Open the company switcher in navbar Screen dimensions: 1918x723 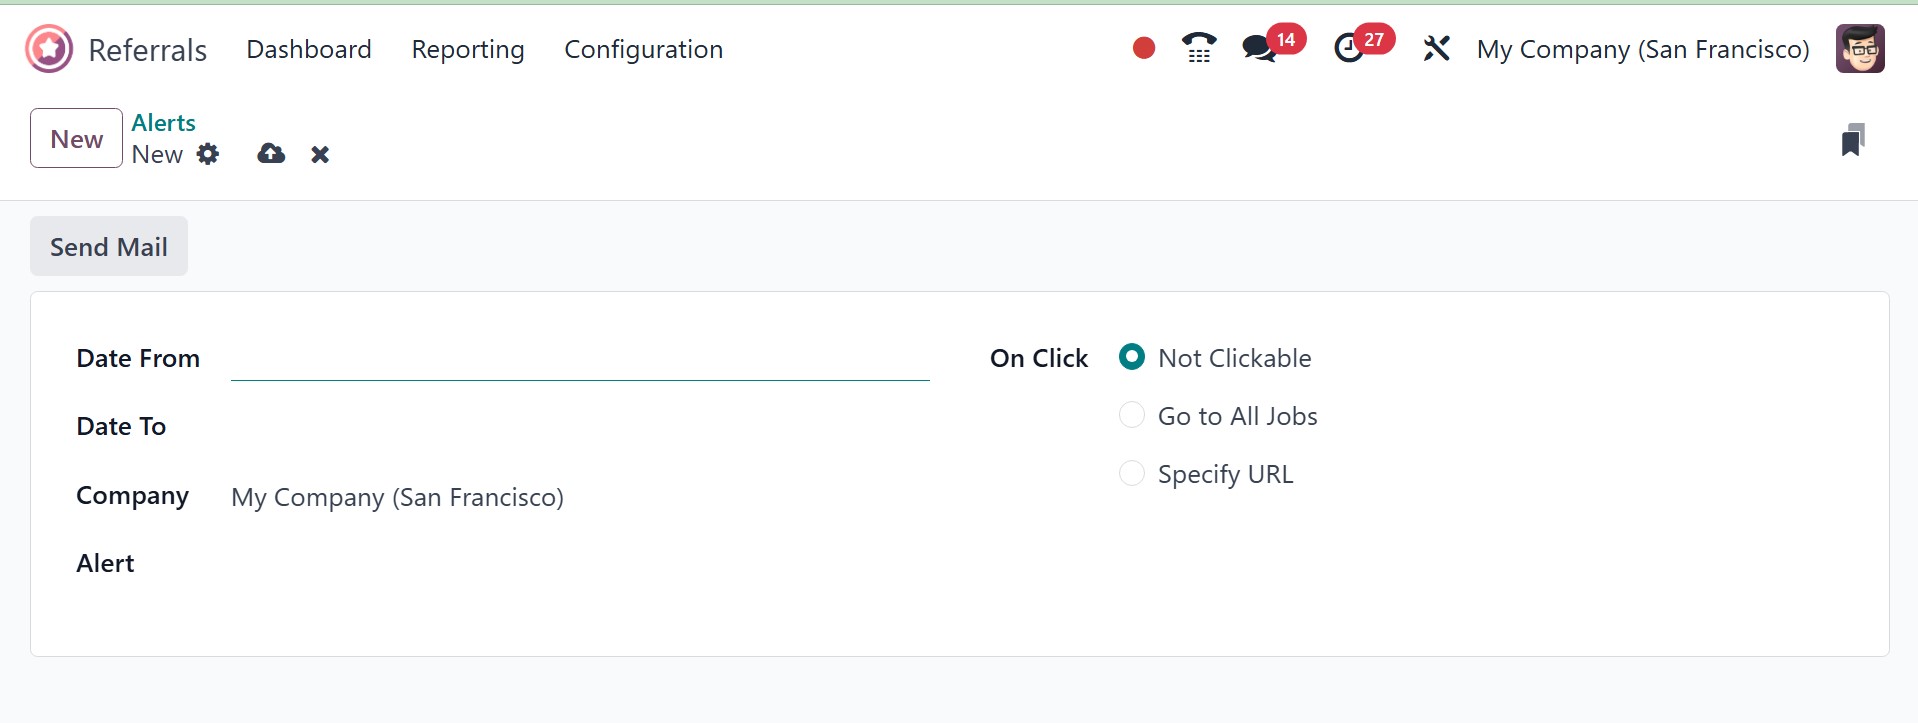[1642, 49]
